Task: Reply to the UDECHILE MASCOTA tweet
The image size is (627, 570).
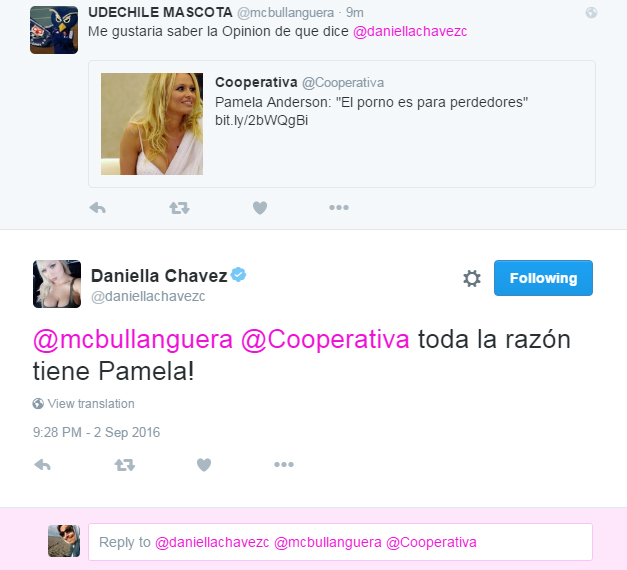Action: coord(98,208)
